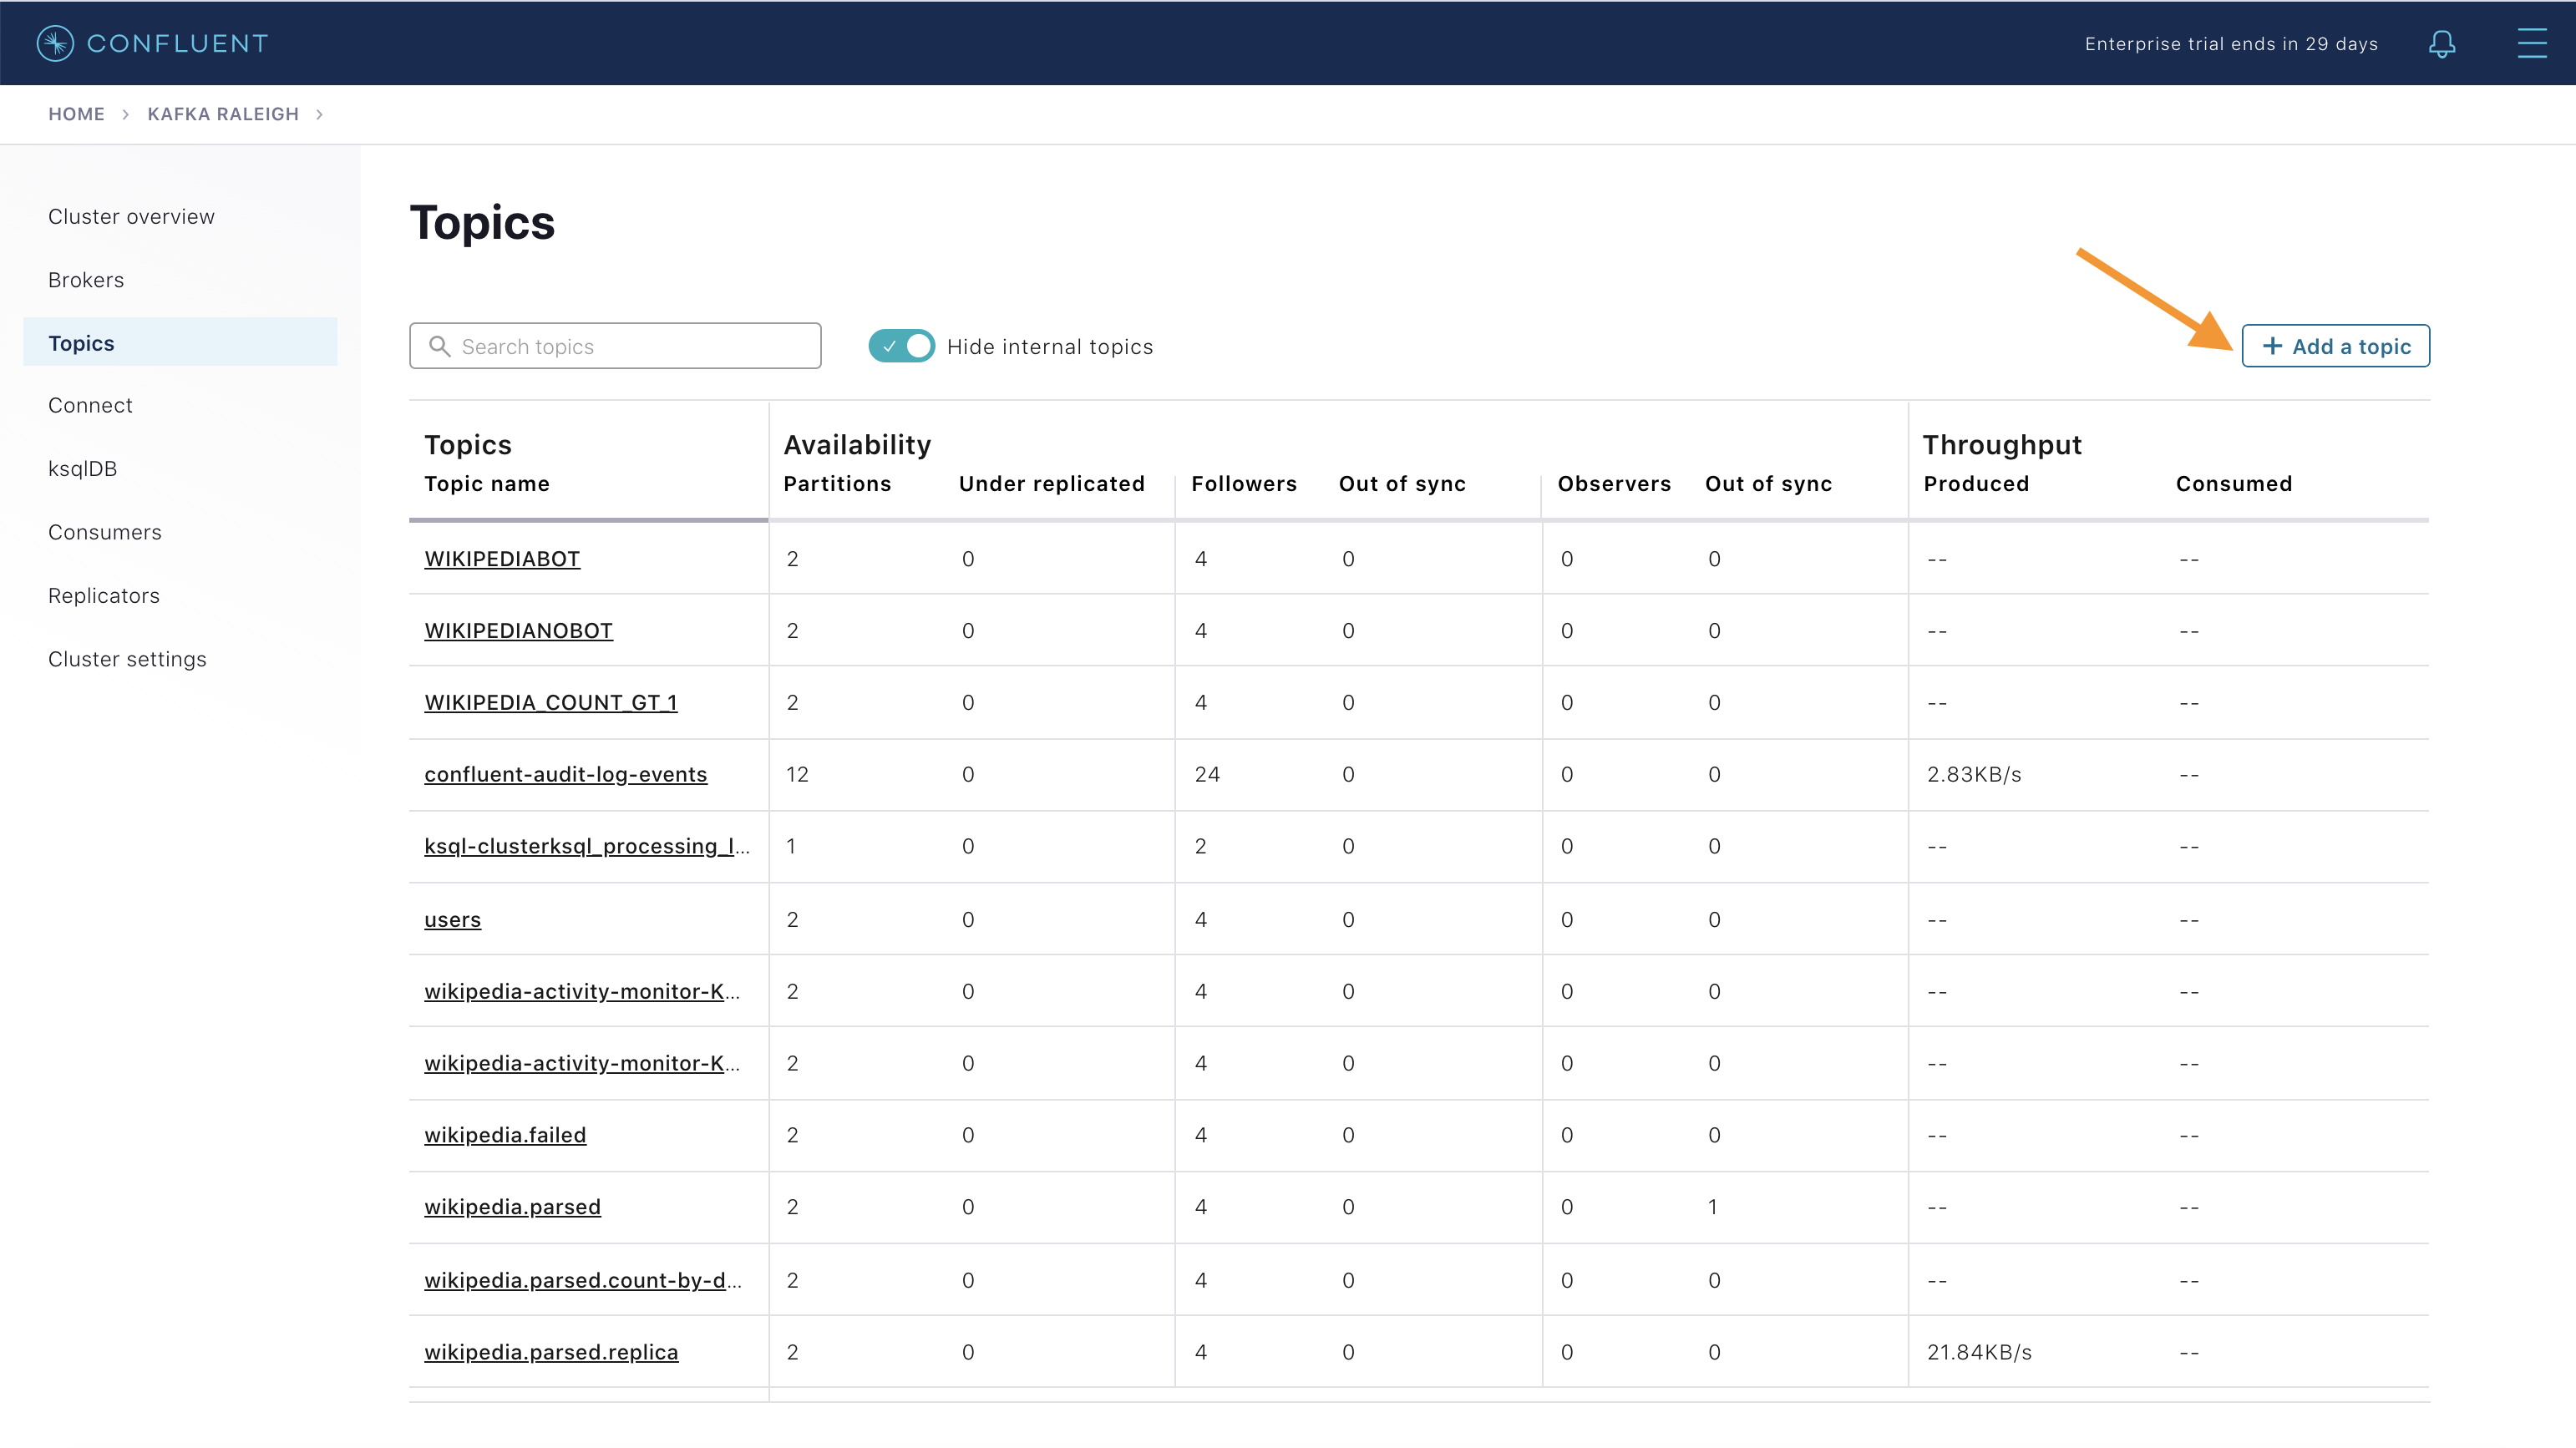
Task: Select Topics in sidebar
Action: (180, 343)
